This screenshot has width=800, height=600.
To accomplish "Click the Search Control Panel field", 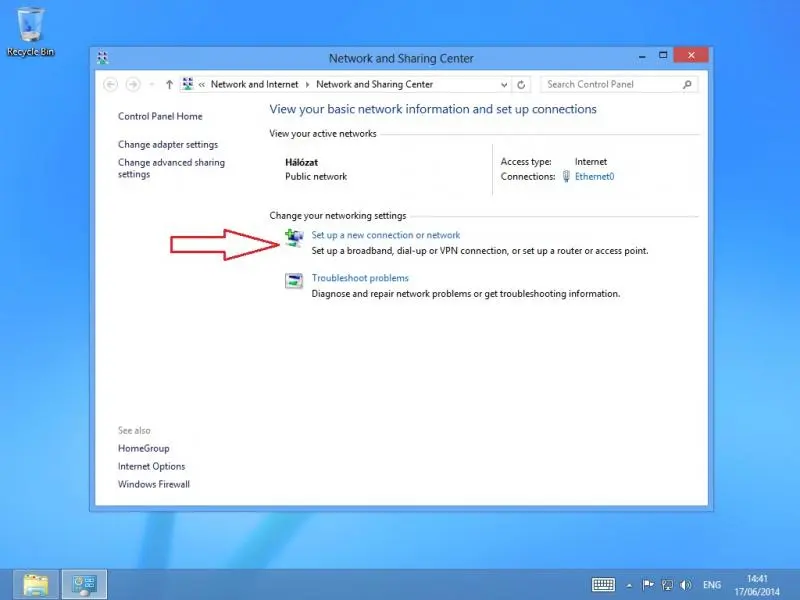I will coord(611,85).
